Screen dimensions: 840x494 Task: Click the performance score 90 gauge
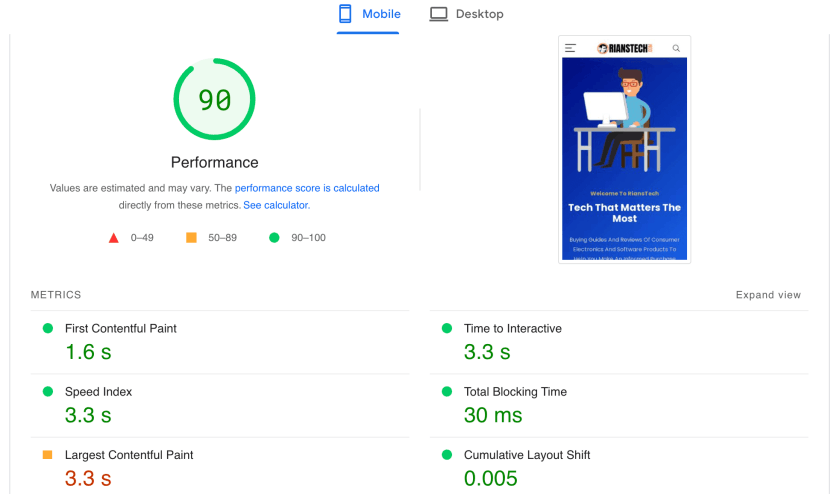click(x=214, y=99)
